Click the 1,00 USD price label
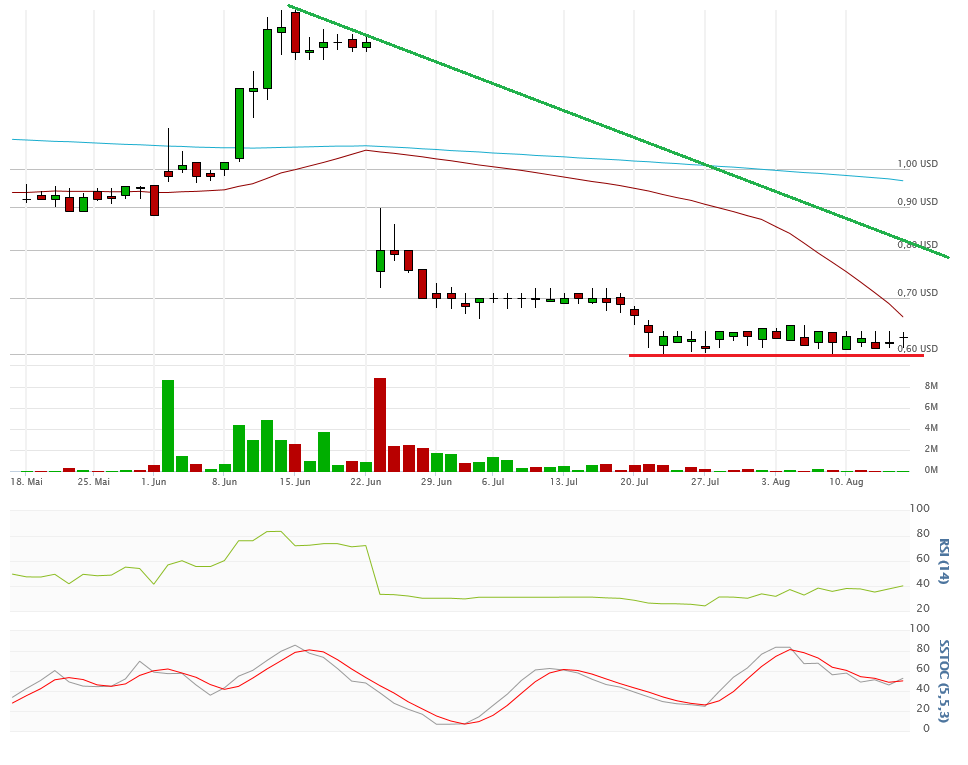The height and width of the screenshot is (765, 968). coord(917,164)
